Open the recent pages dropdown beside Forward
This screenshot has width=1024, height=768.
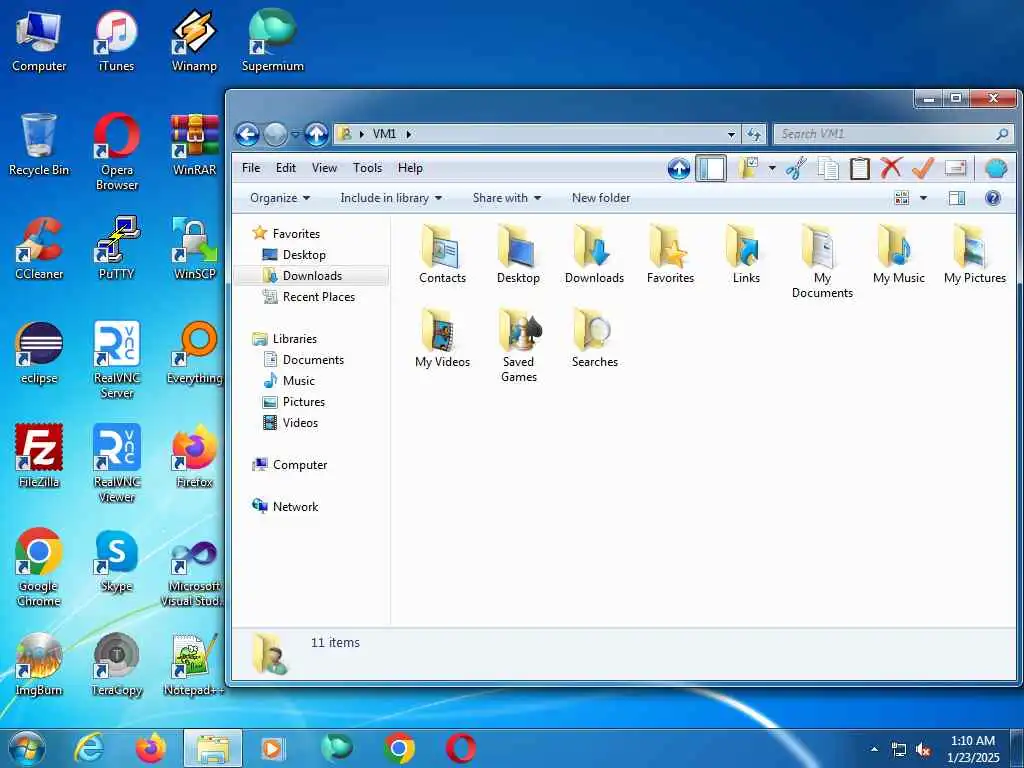295,135
